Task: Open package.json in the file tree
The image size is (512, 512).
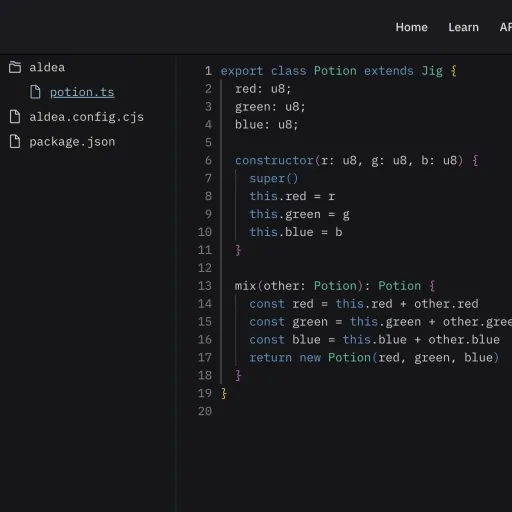Action: tap(72, 142)
